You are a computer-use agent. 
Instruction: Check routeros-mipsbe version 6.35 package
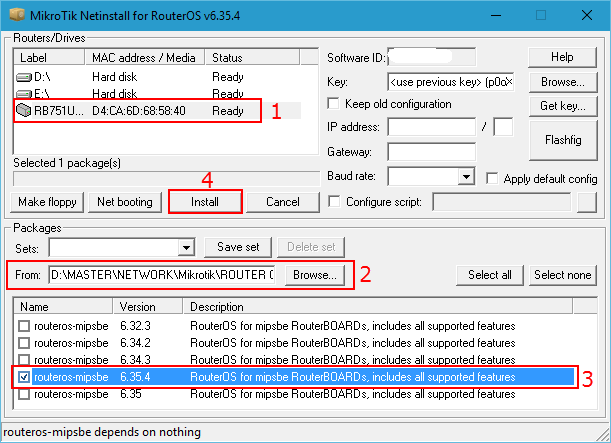pyautogui.click(x=24, y=394)
